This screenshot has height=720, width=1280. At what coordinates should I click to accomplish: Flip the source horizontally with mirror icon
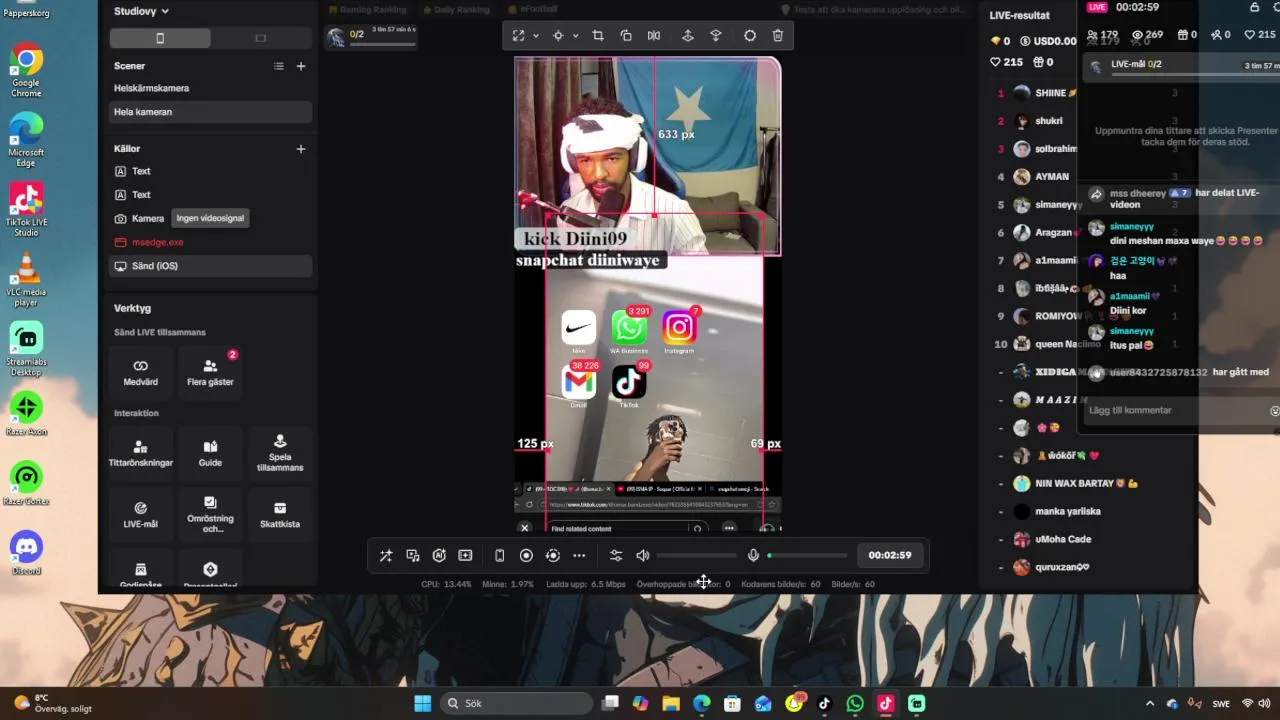tap(654, 35)
